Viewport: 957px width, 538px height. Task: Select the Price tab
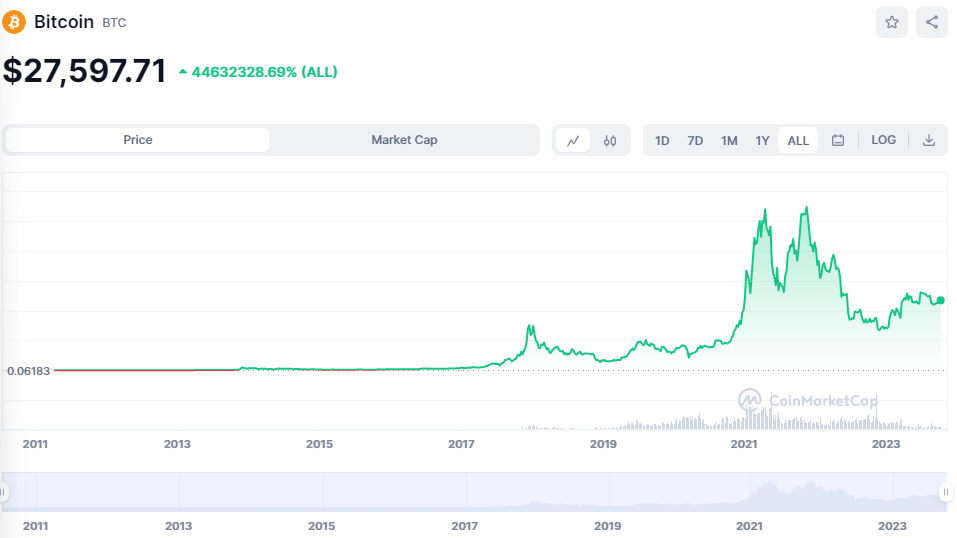click(x=137, y=140)
